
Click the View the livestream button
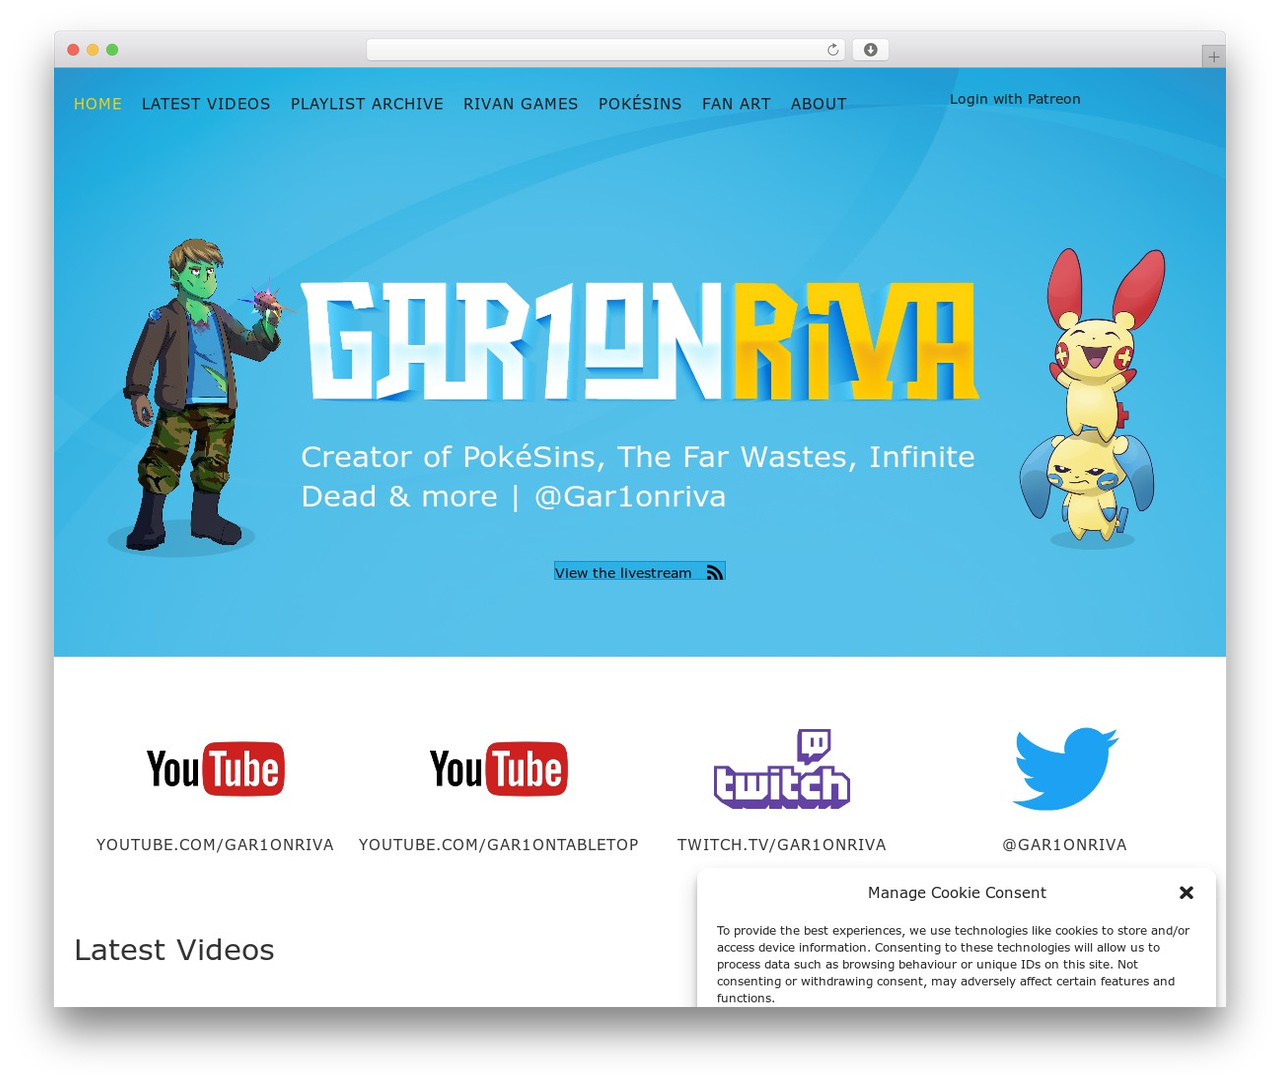[x=640, y=572]
